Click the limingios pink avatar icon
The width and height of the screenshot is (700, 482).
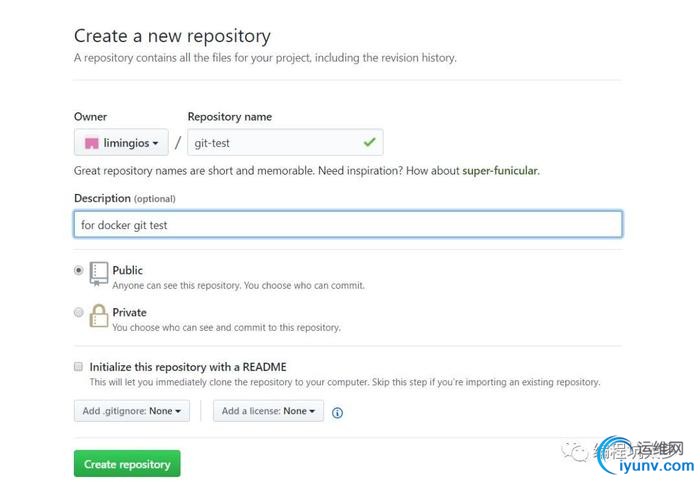pos(92,143)
